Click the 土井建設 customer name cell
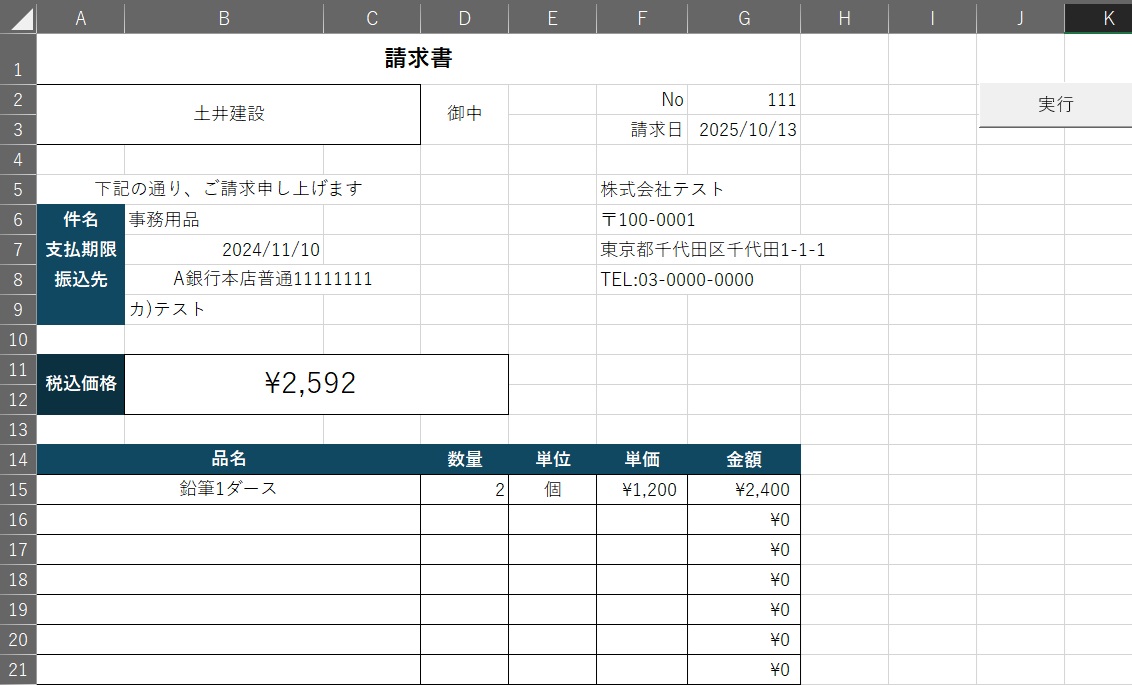The width and height of the screenshot is (1132, 685). 229,114
